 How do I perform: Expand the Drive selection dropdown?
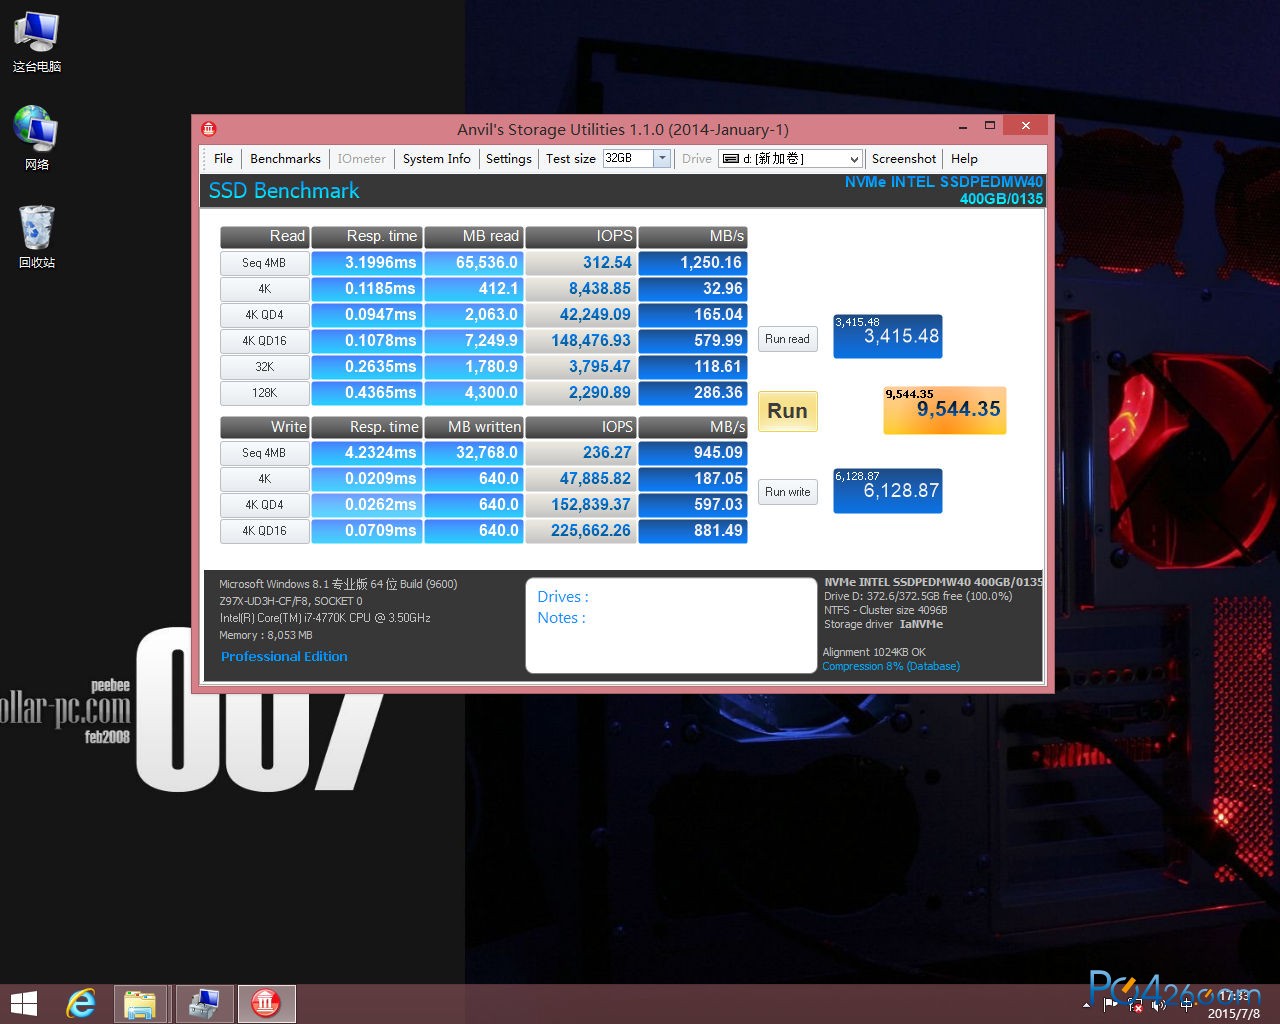tap(853, 159)
